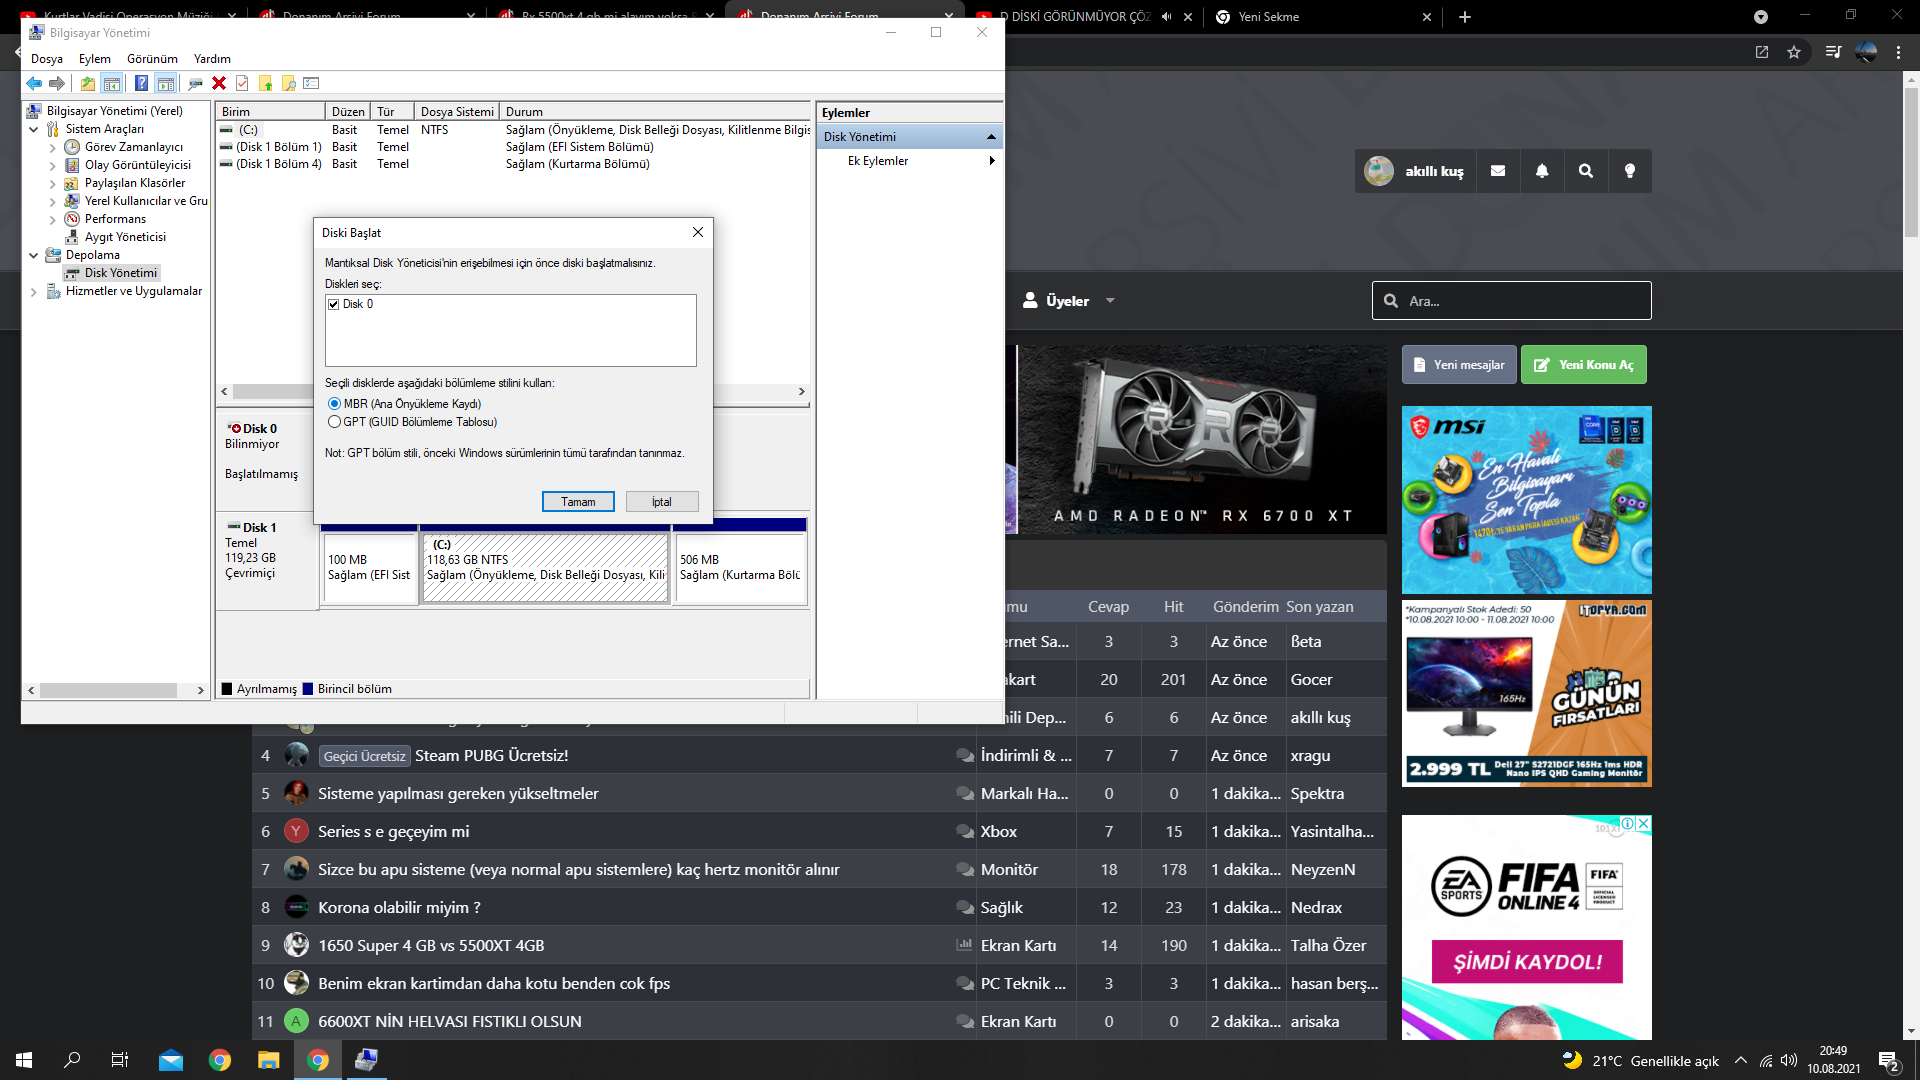Click the checklist settings toolbar icon

click(312, 84)
